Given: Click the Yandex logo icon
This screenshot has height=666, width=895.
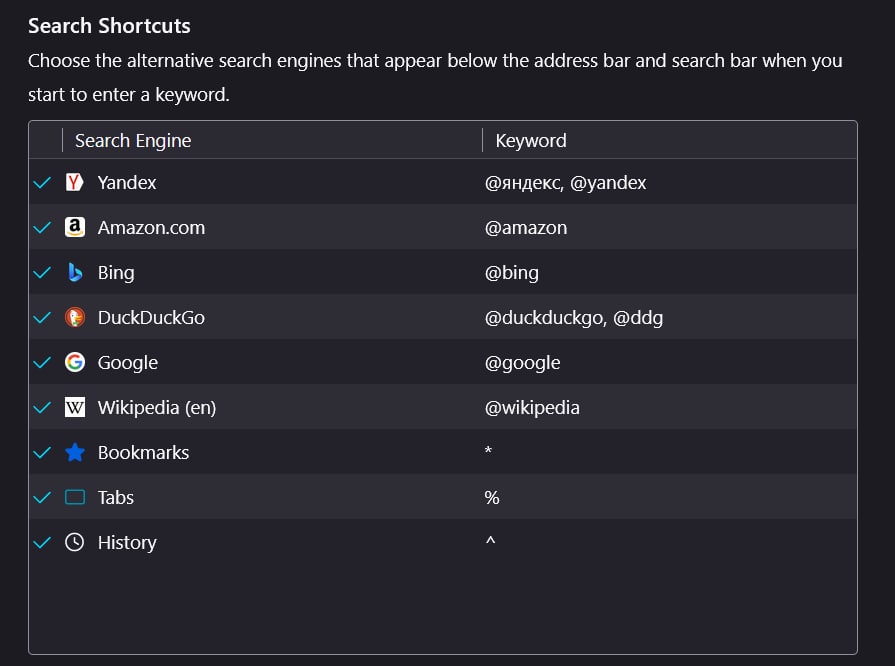Looking at the screenshot, I should pyautogui.click(x=74, y=183).
